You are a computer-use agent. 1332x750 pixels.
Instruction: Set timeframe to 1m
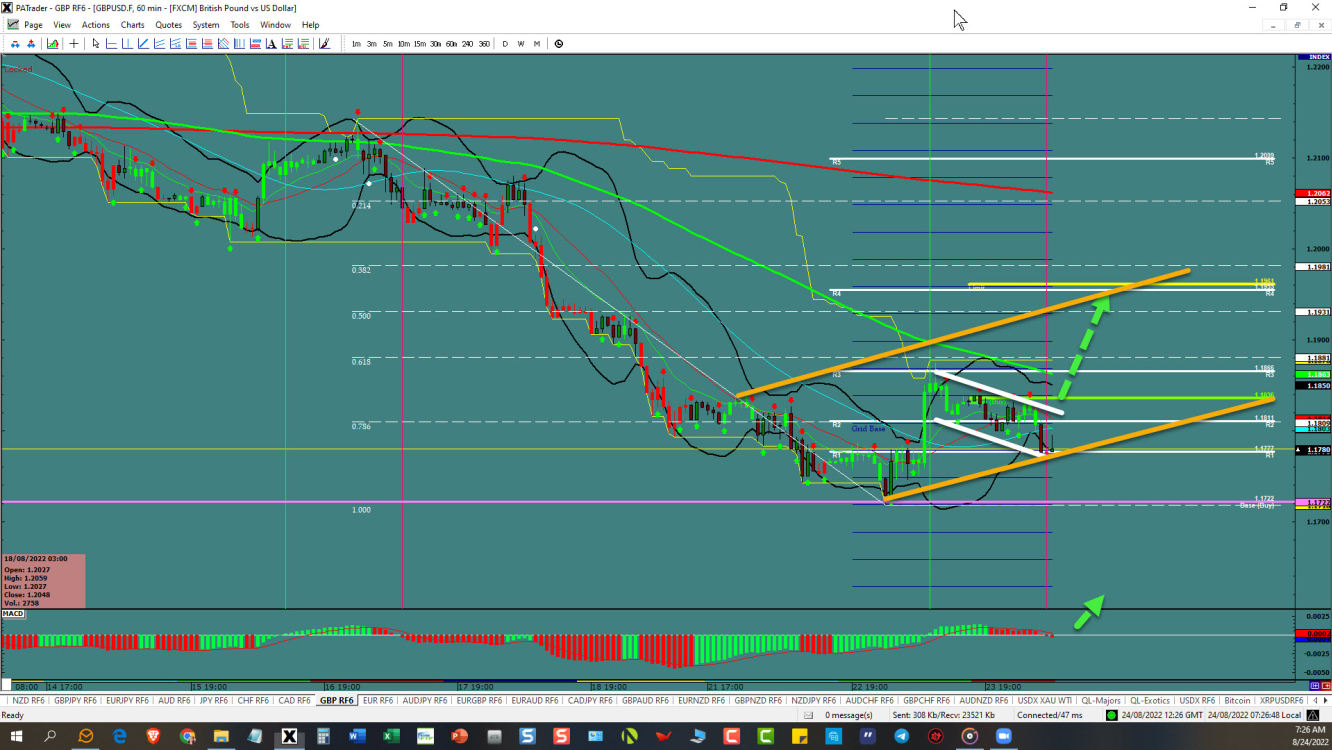(x=356, y=44)
